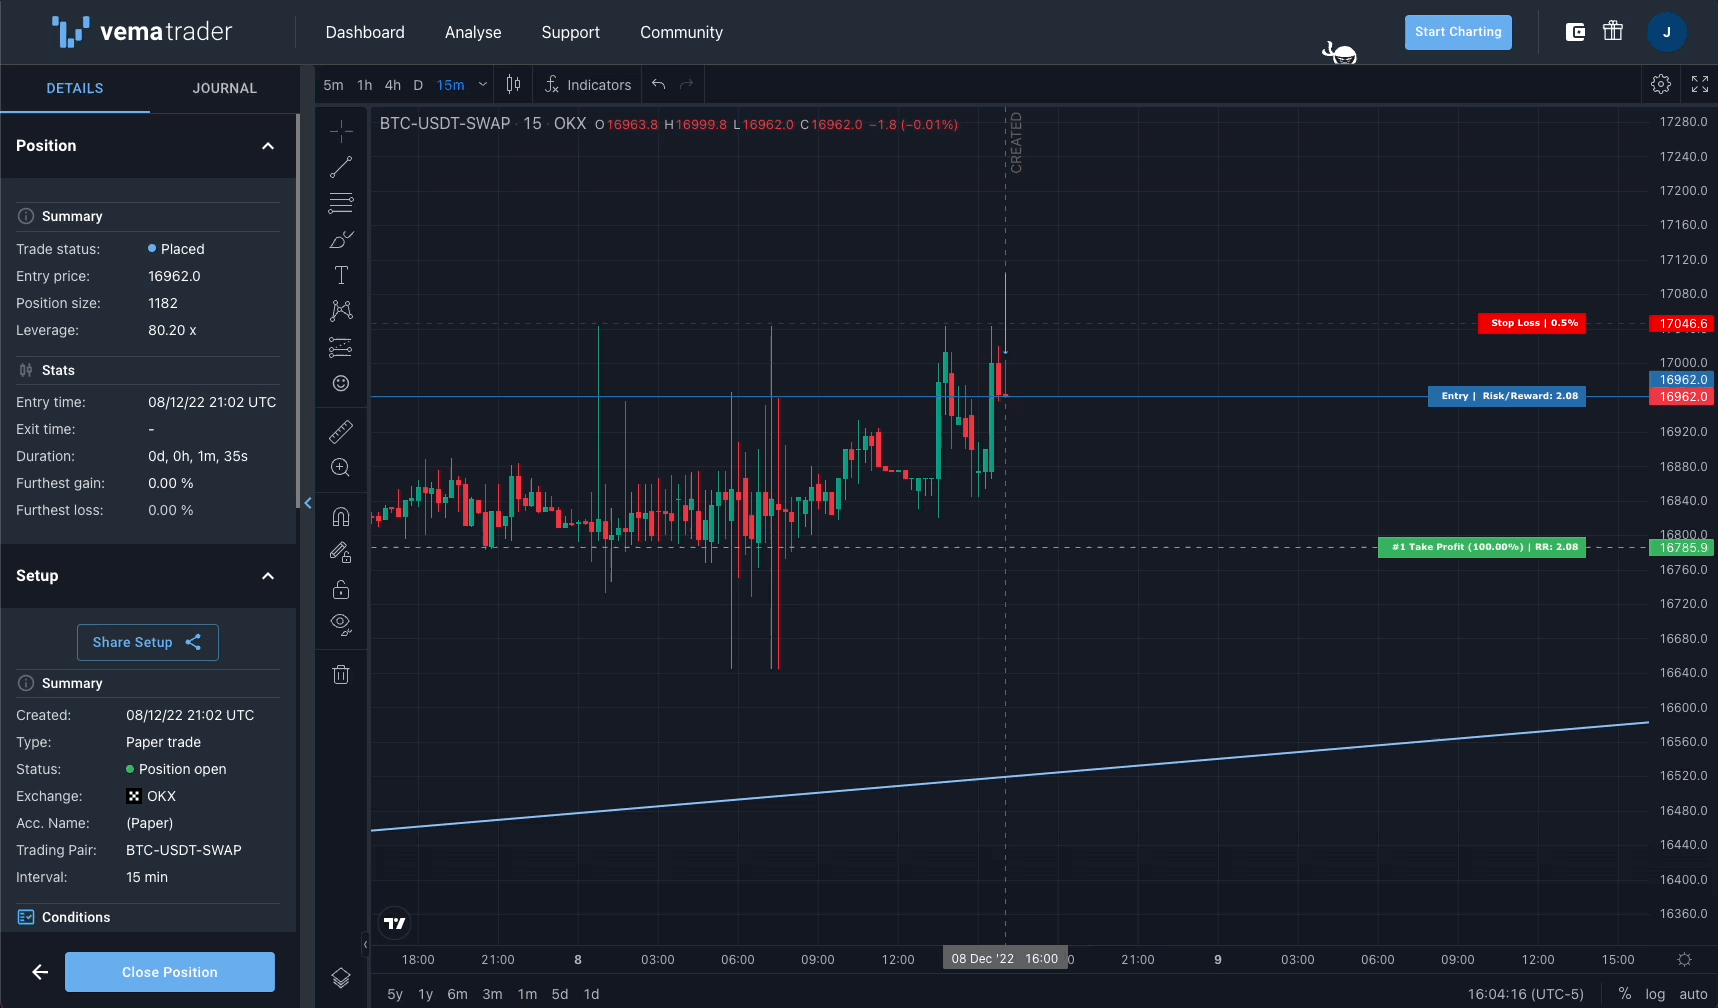Screen dimensions: 1718x1008
Task: Click the Close Position button
Action: 170,972
